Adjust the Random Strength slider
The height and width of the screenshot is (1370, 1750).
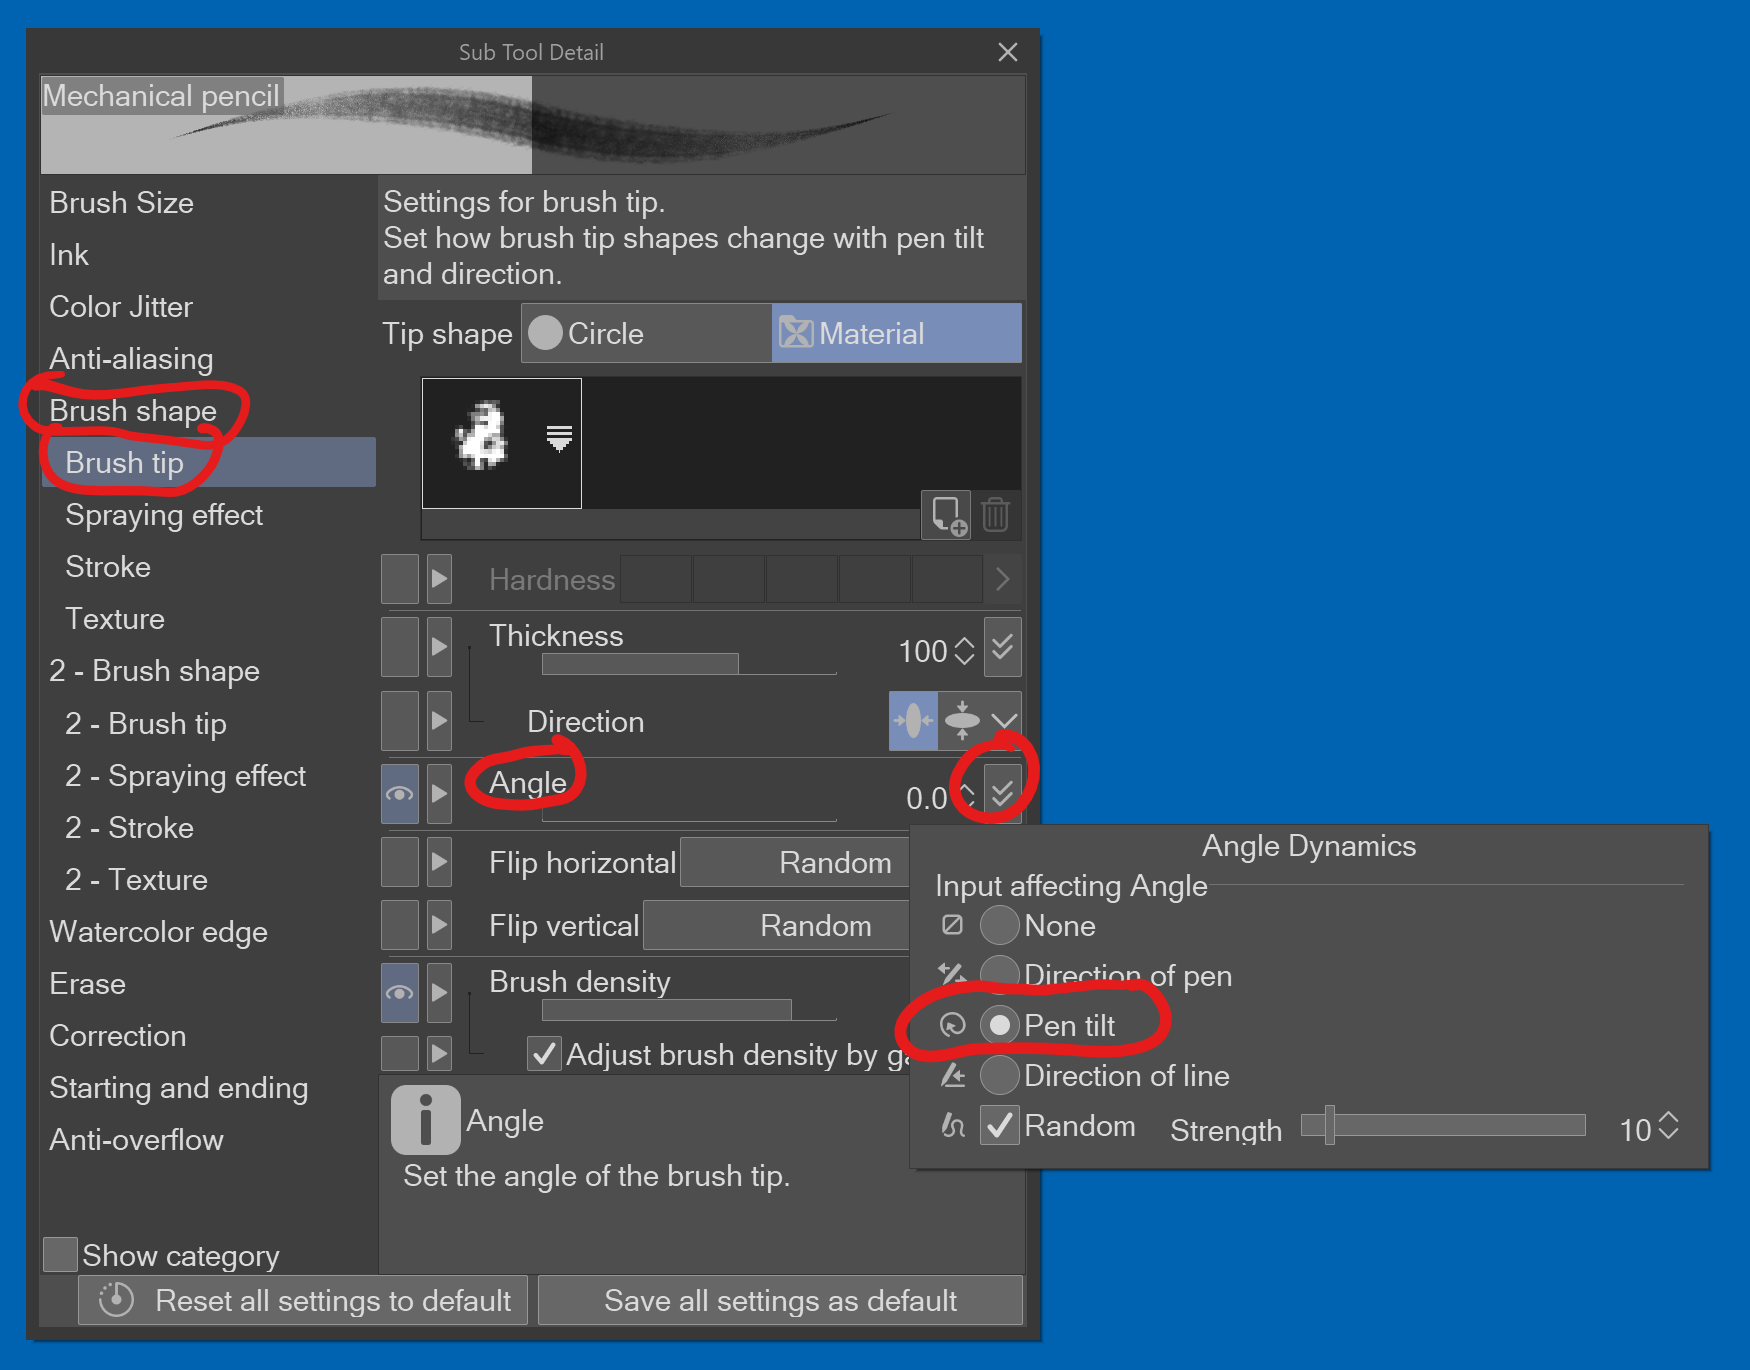click(x=1330, y=1125)
